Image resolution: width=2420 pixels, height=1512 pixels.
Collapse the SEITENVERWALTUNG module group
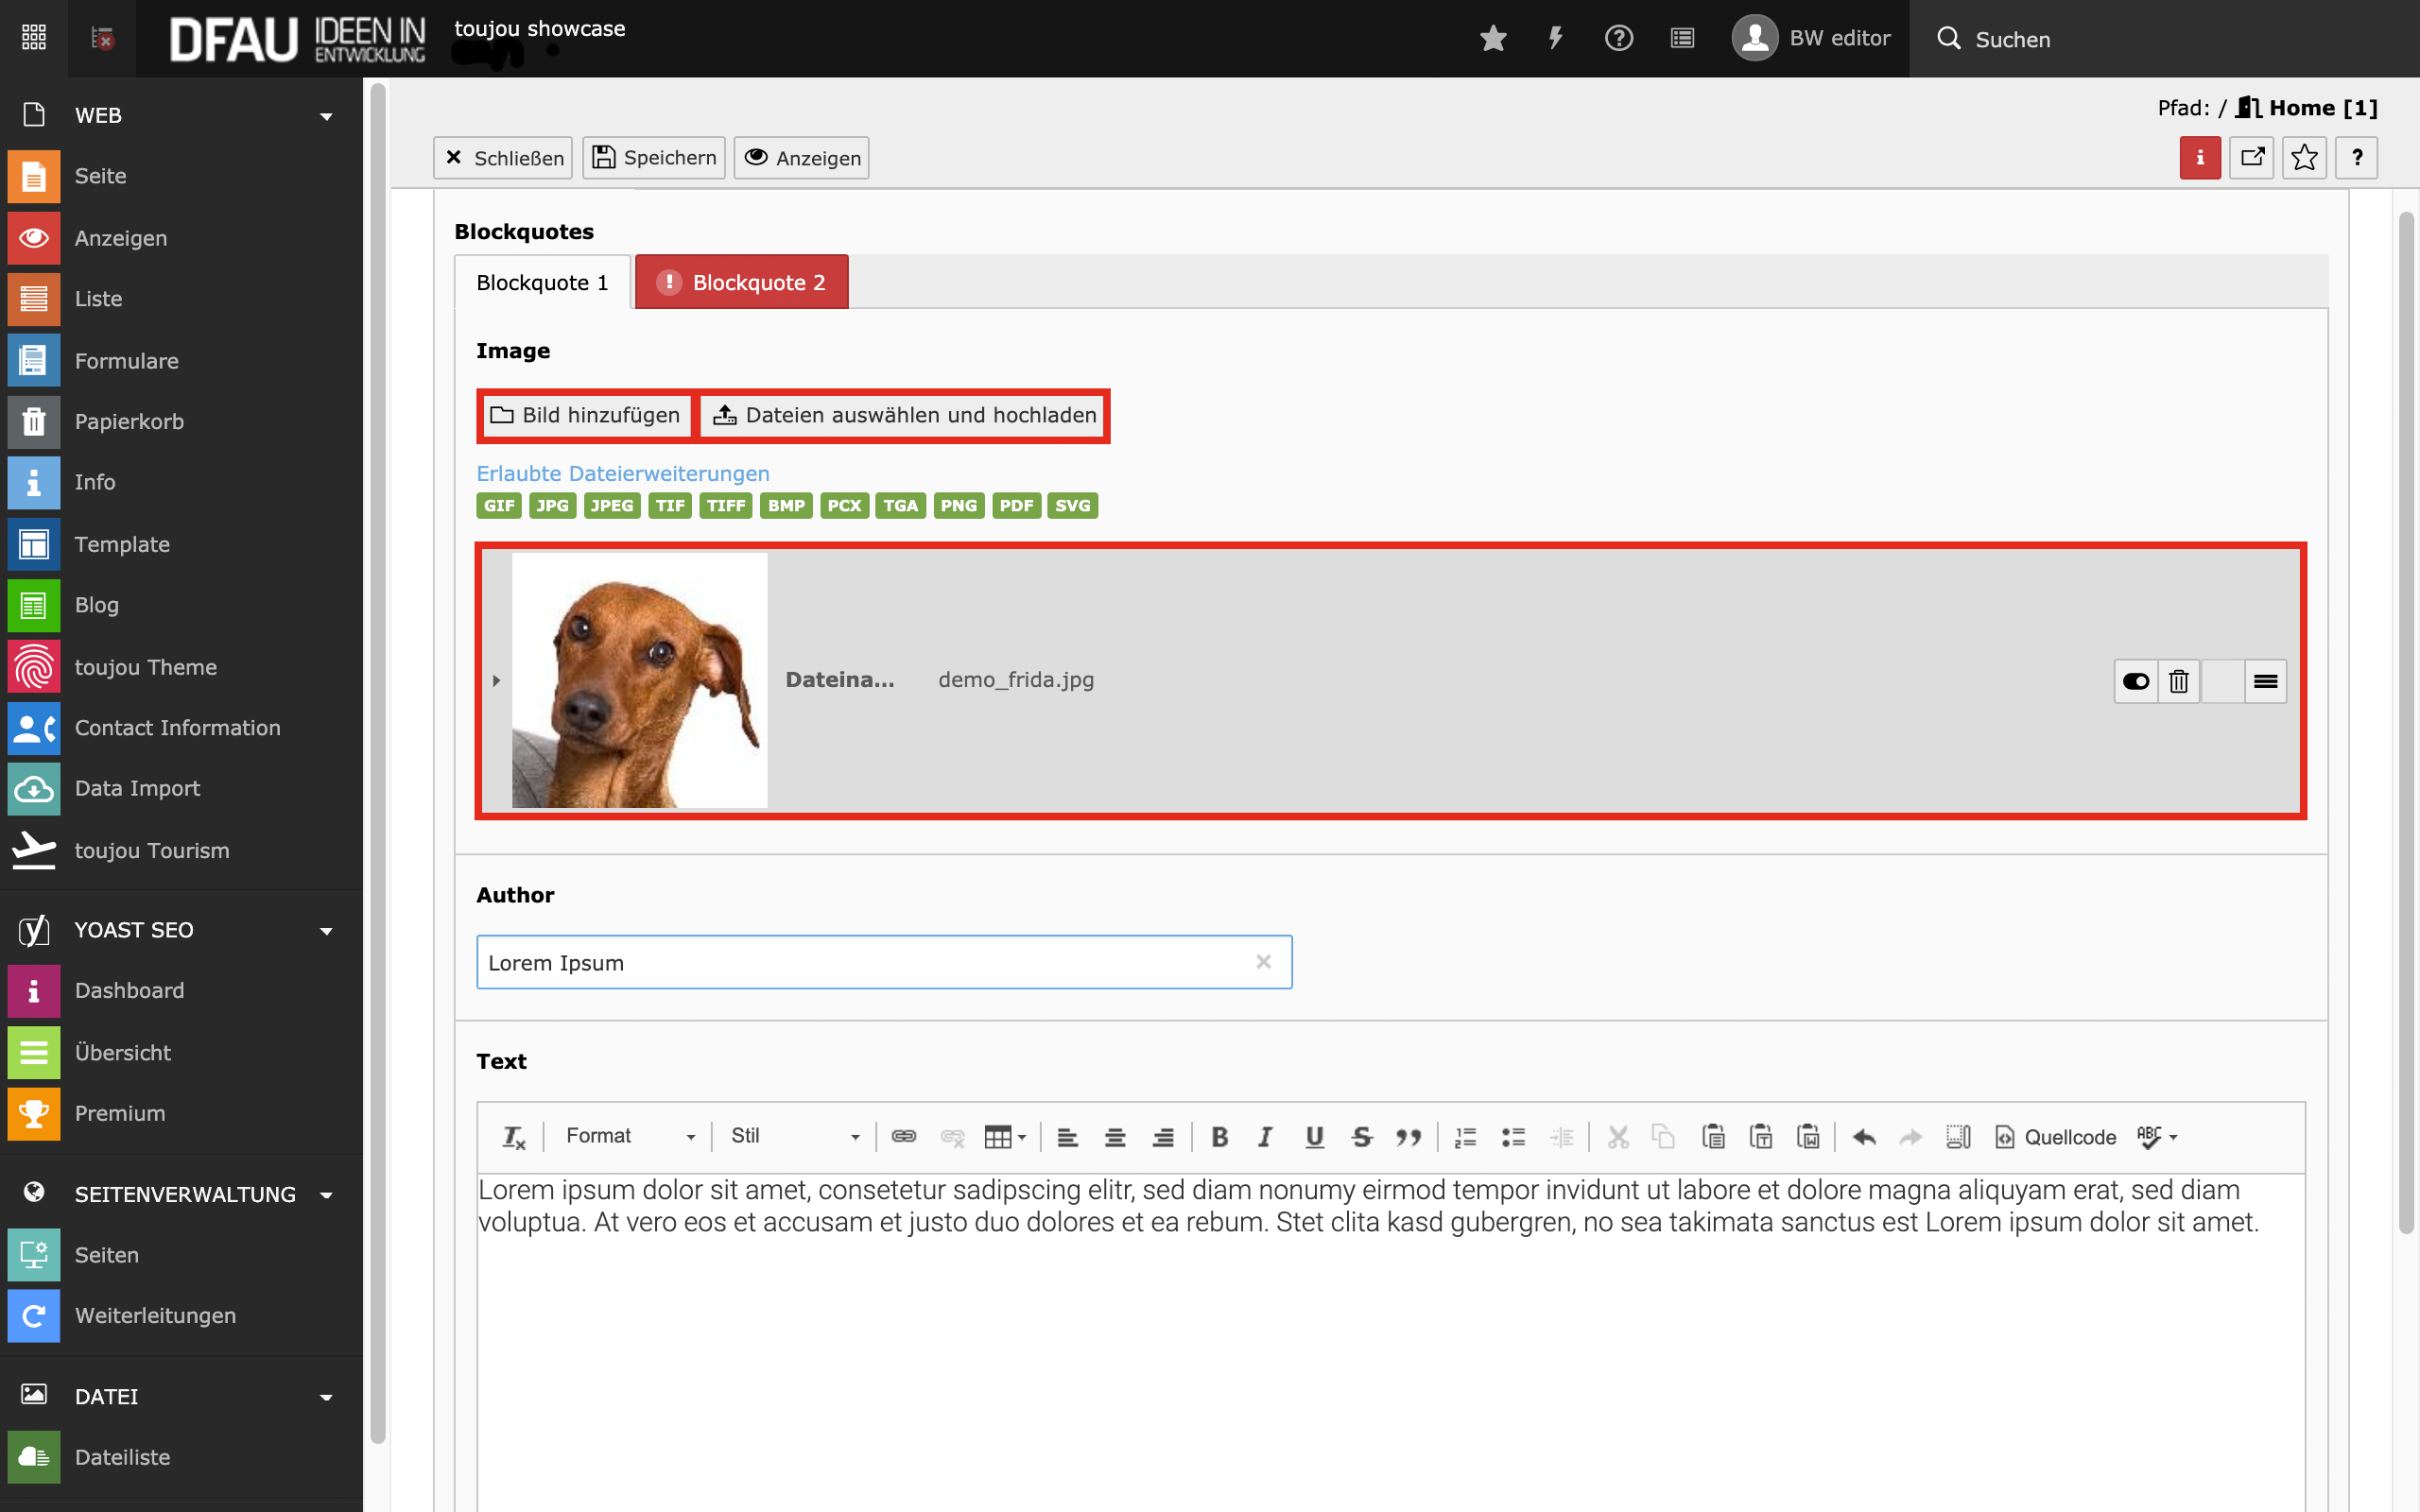[326, 1195]
